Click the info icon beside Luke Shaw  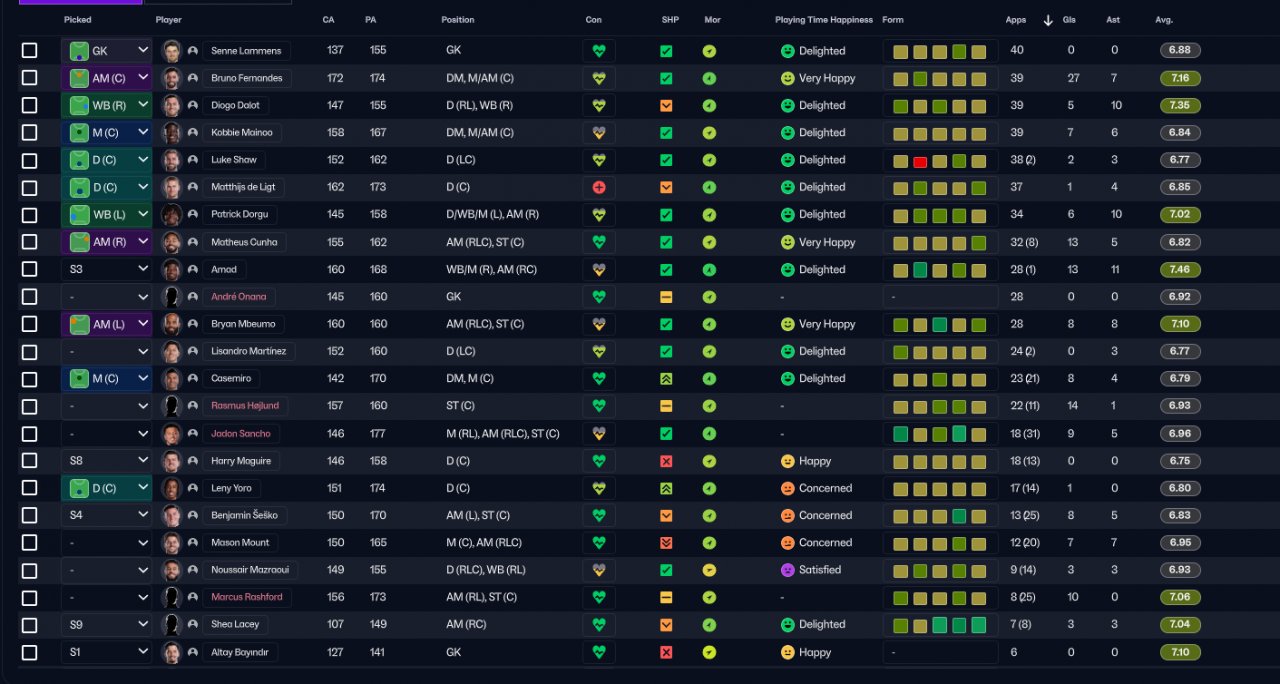pyautogui.click(x=192, y=160)
